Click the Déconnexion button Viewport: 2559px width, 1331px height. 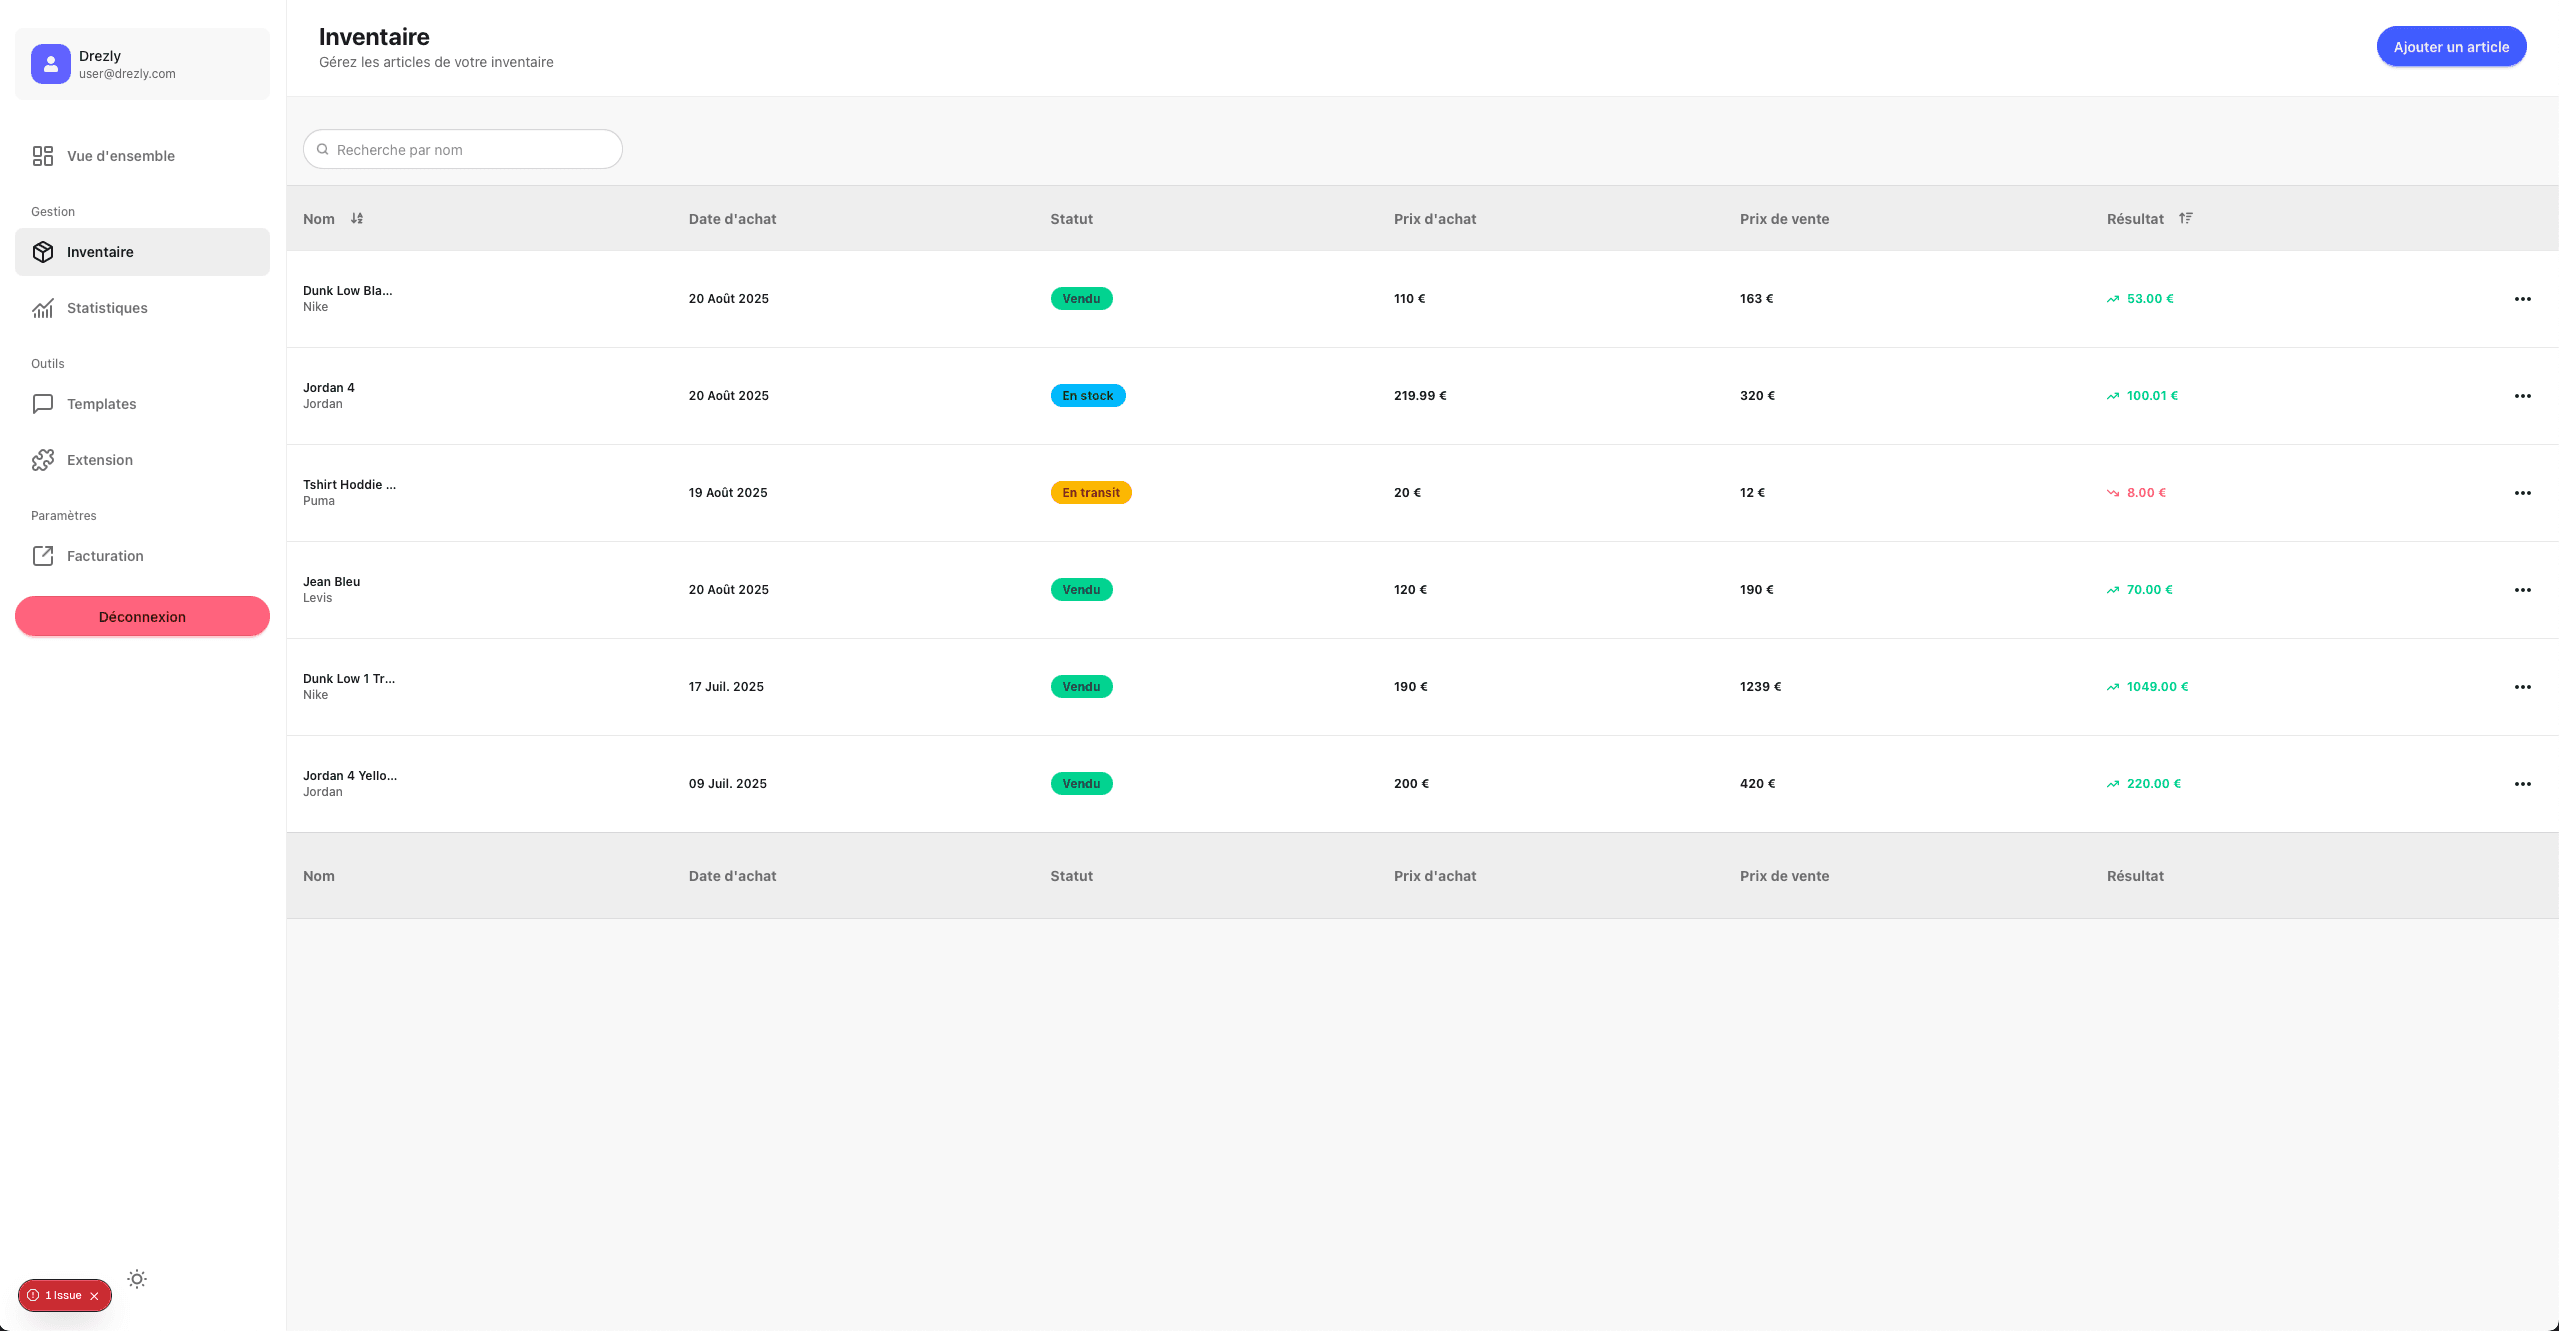tap(142, 617)
